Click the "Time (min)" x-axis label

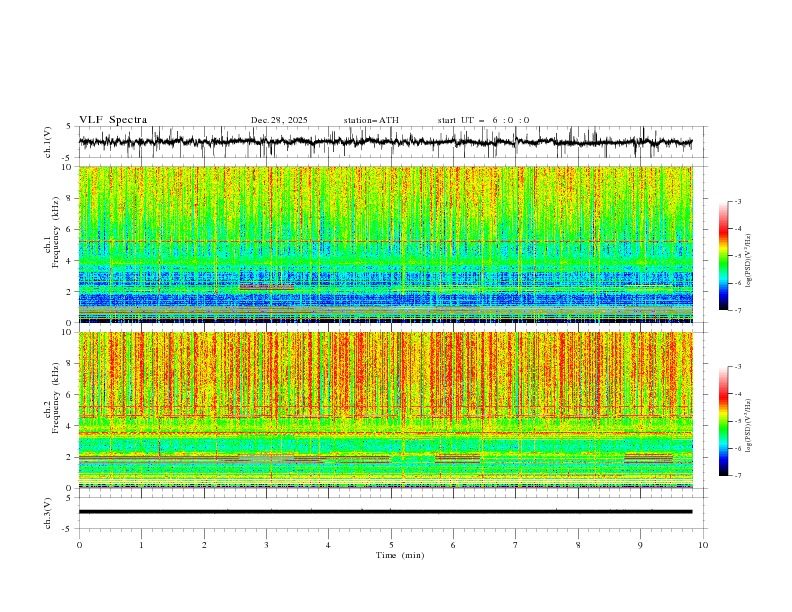tap(400, 555)
